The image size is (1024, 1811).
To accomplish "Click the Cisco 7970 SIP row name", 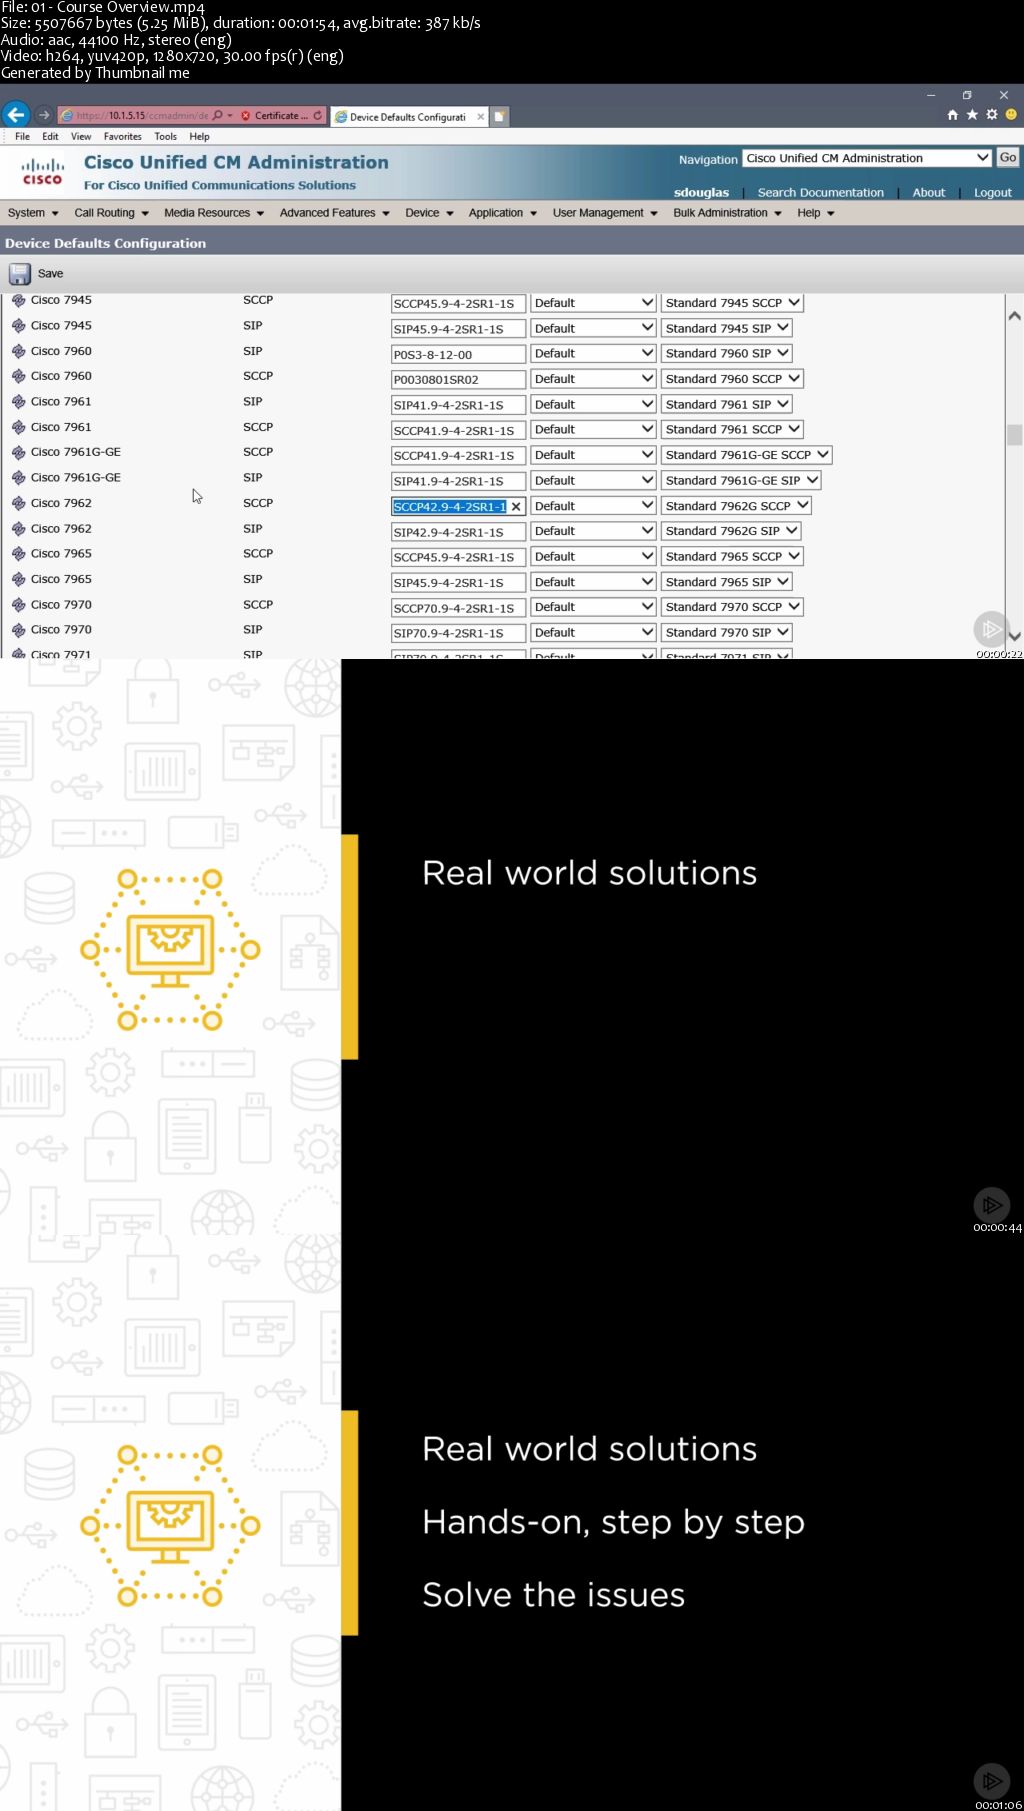I will click(x=61, y=630).
